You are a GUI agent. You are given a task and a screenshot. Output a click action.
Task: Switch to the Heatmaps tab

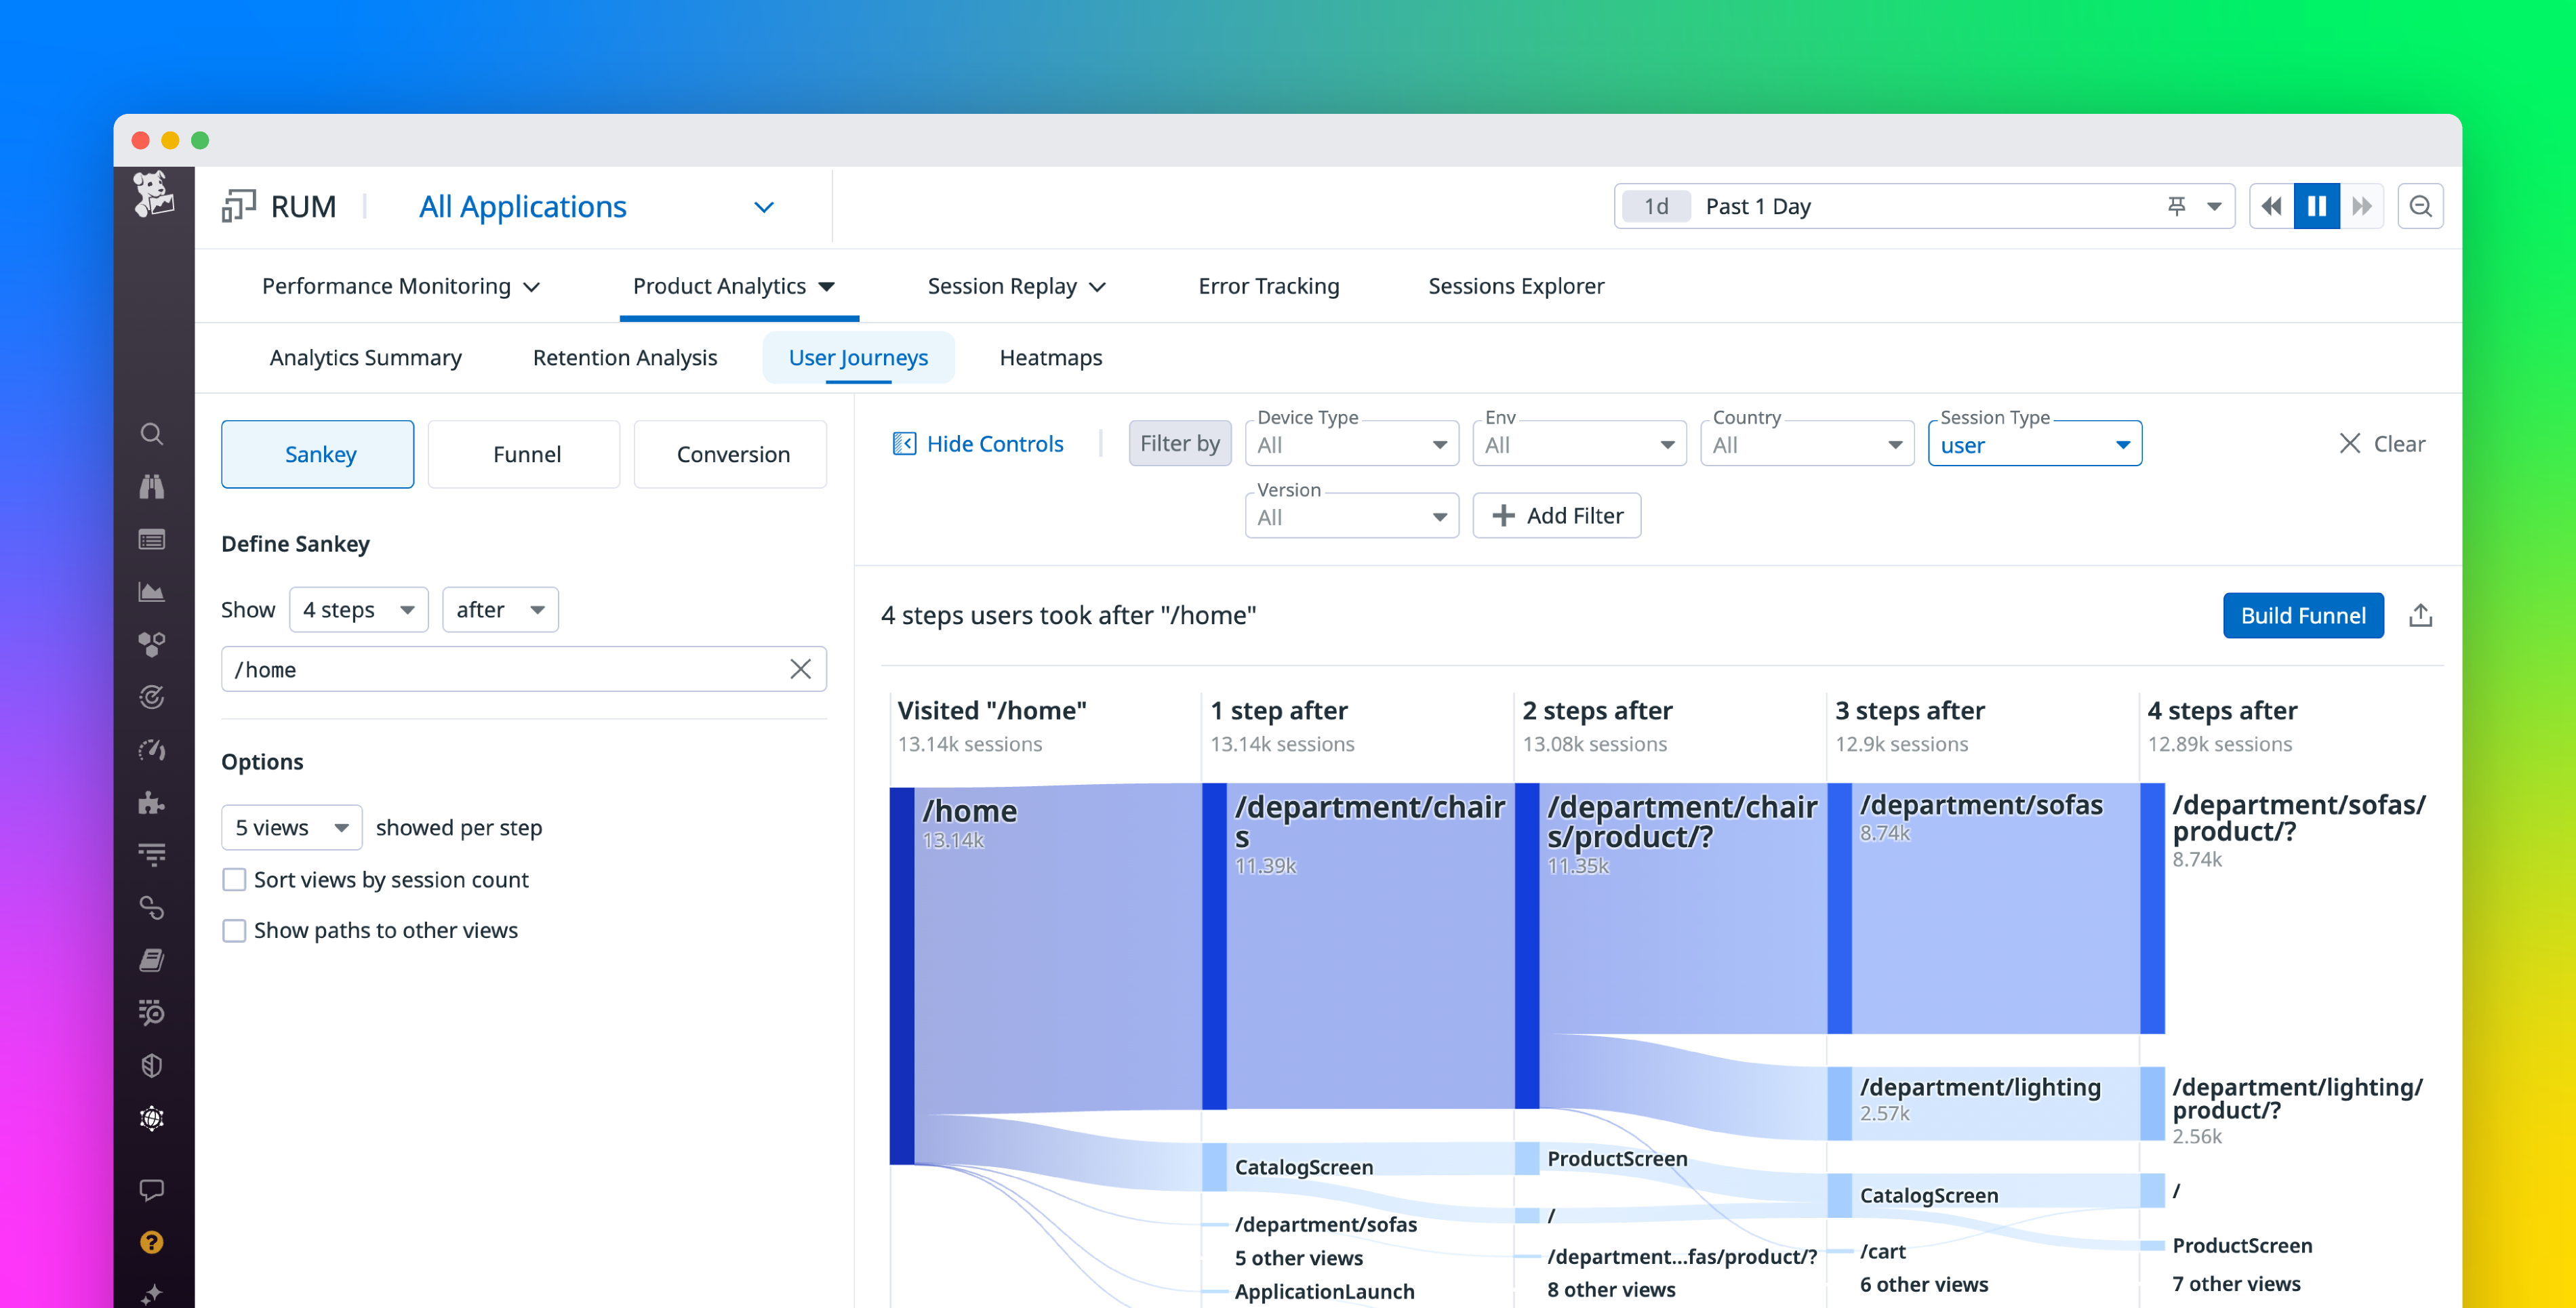(1050, 357)
